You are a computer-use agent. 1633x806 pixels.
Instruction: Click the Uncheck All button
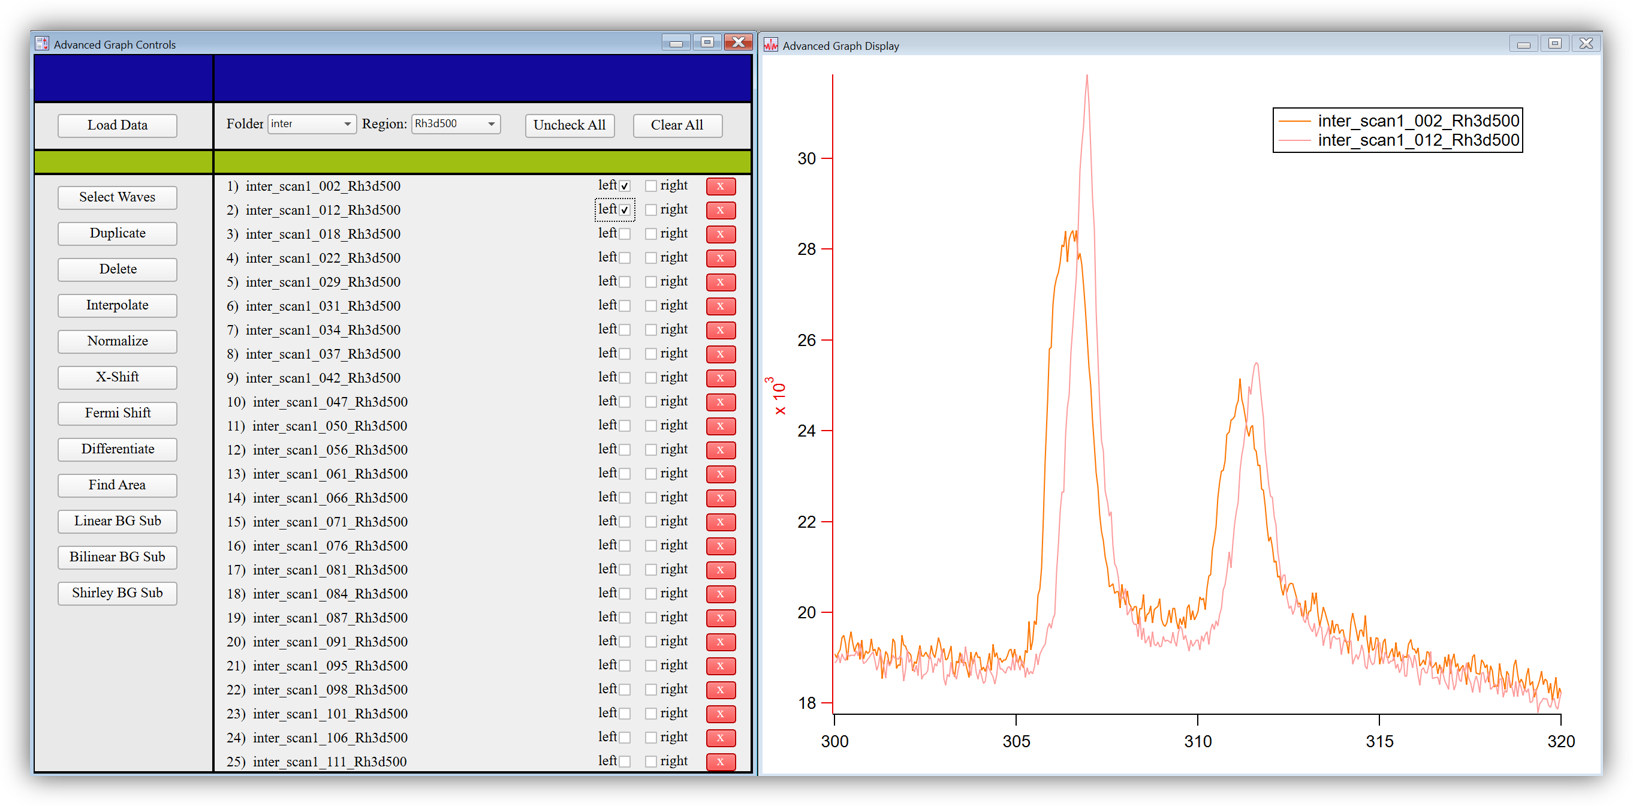569,125
